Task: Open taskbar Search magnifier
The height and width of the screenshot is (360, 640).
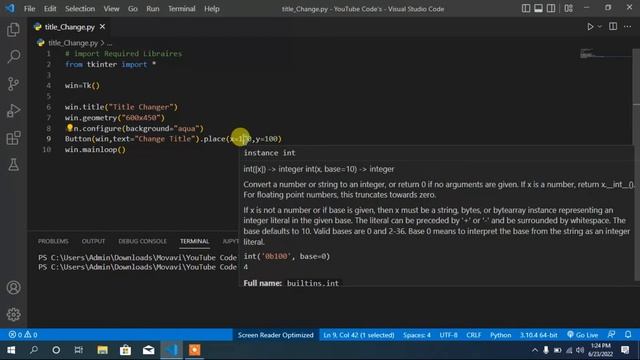Action: (33, 350)
